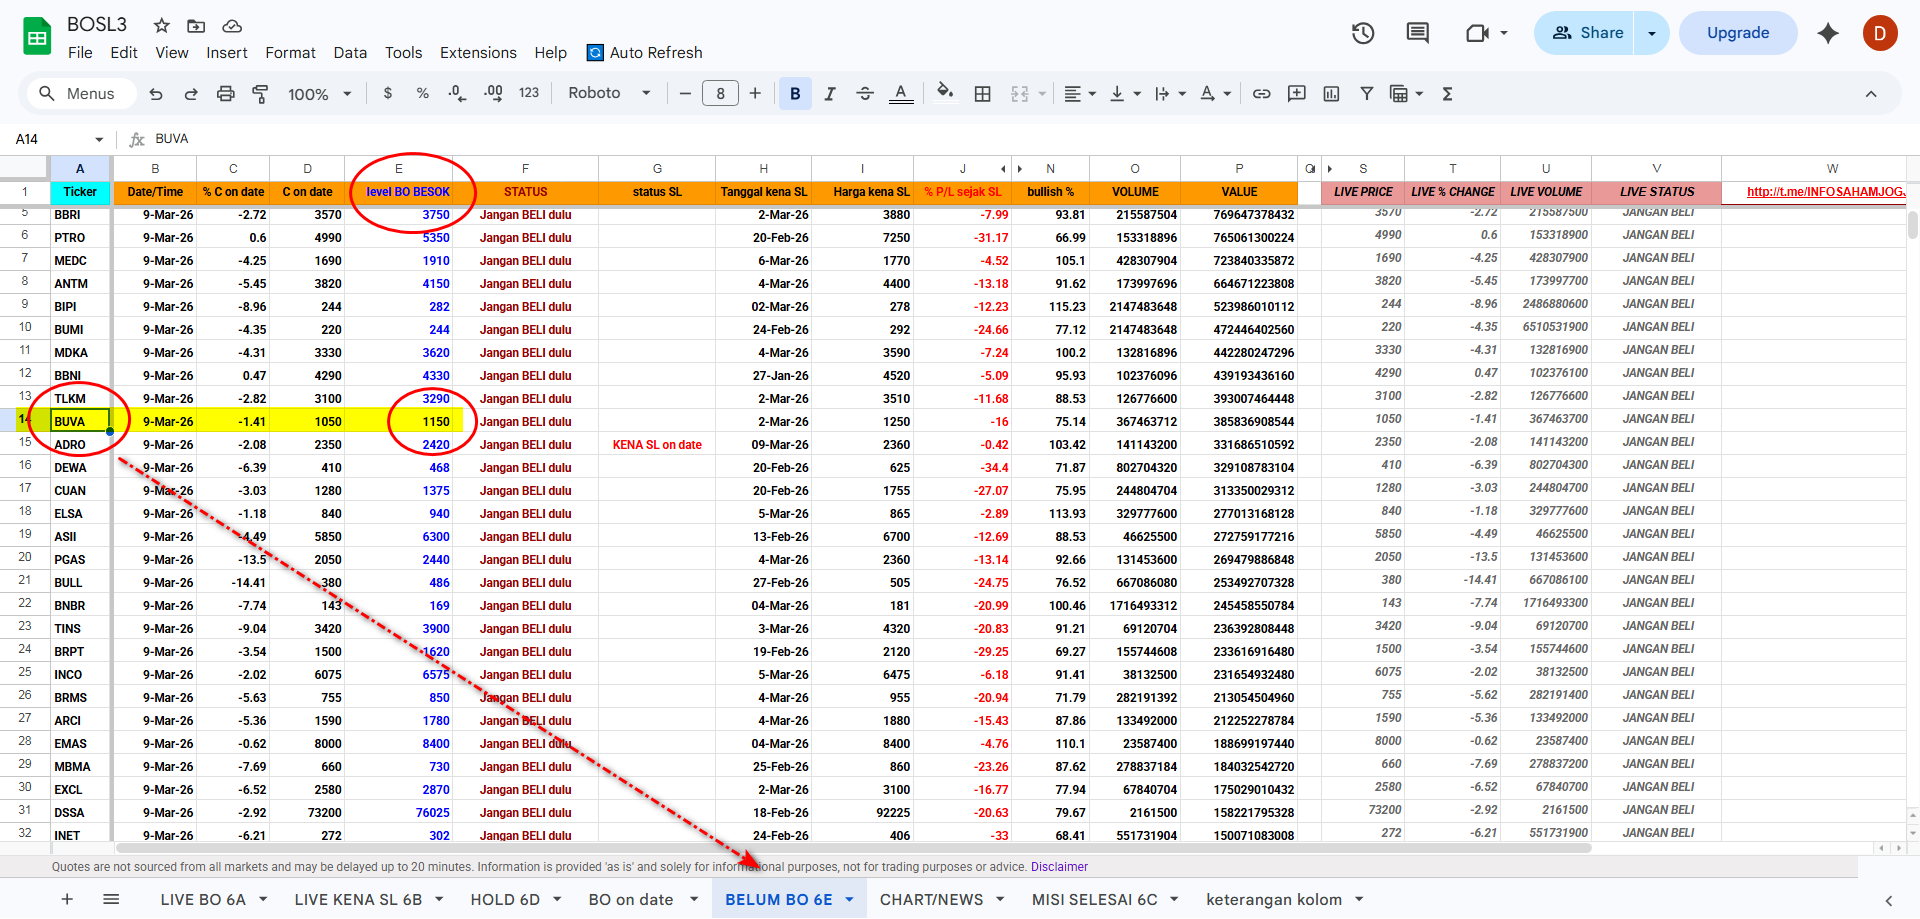
Task: Toggle Strikethrough formatting
Action: coord(865,94)
